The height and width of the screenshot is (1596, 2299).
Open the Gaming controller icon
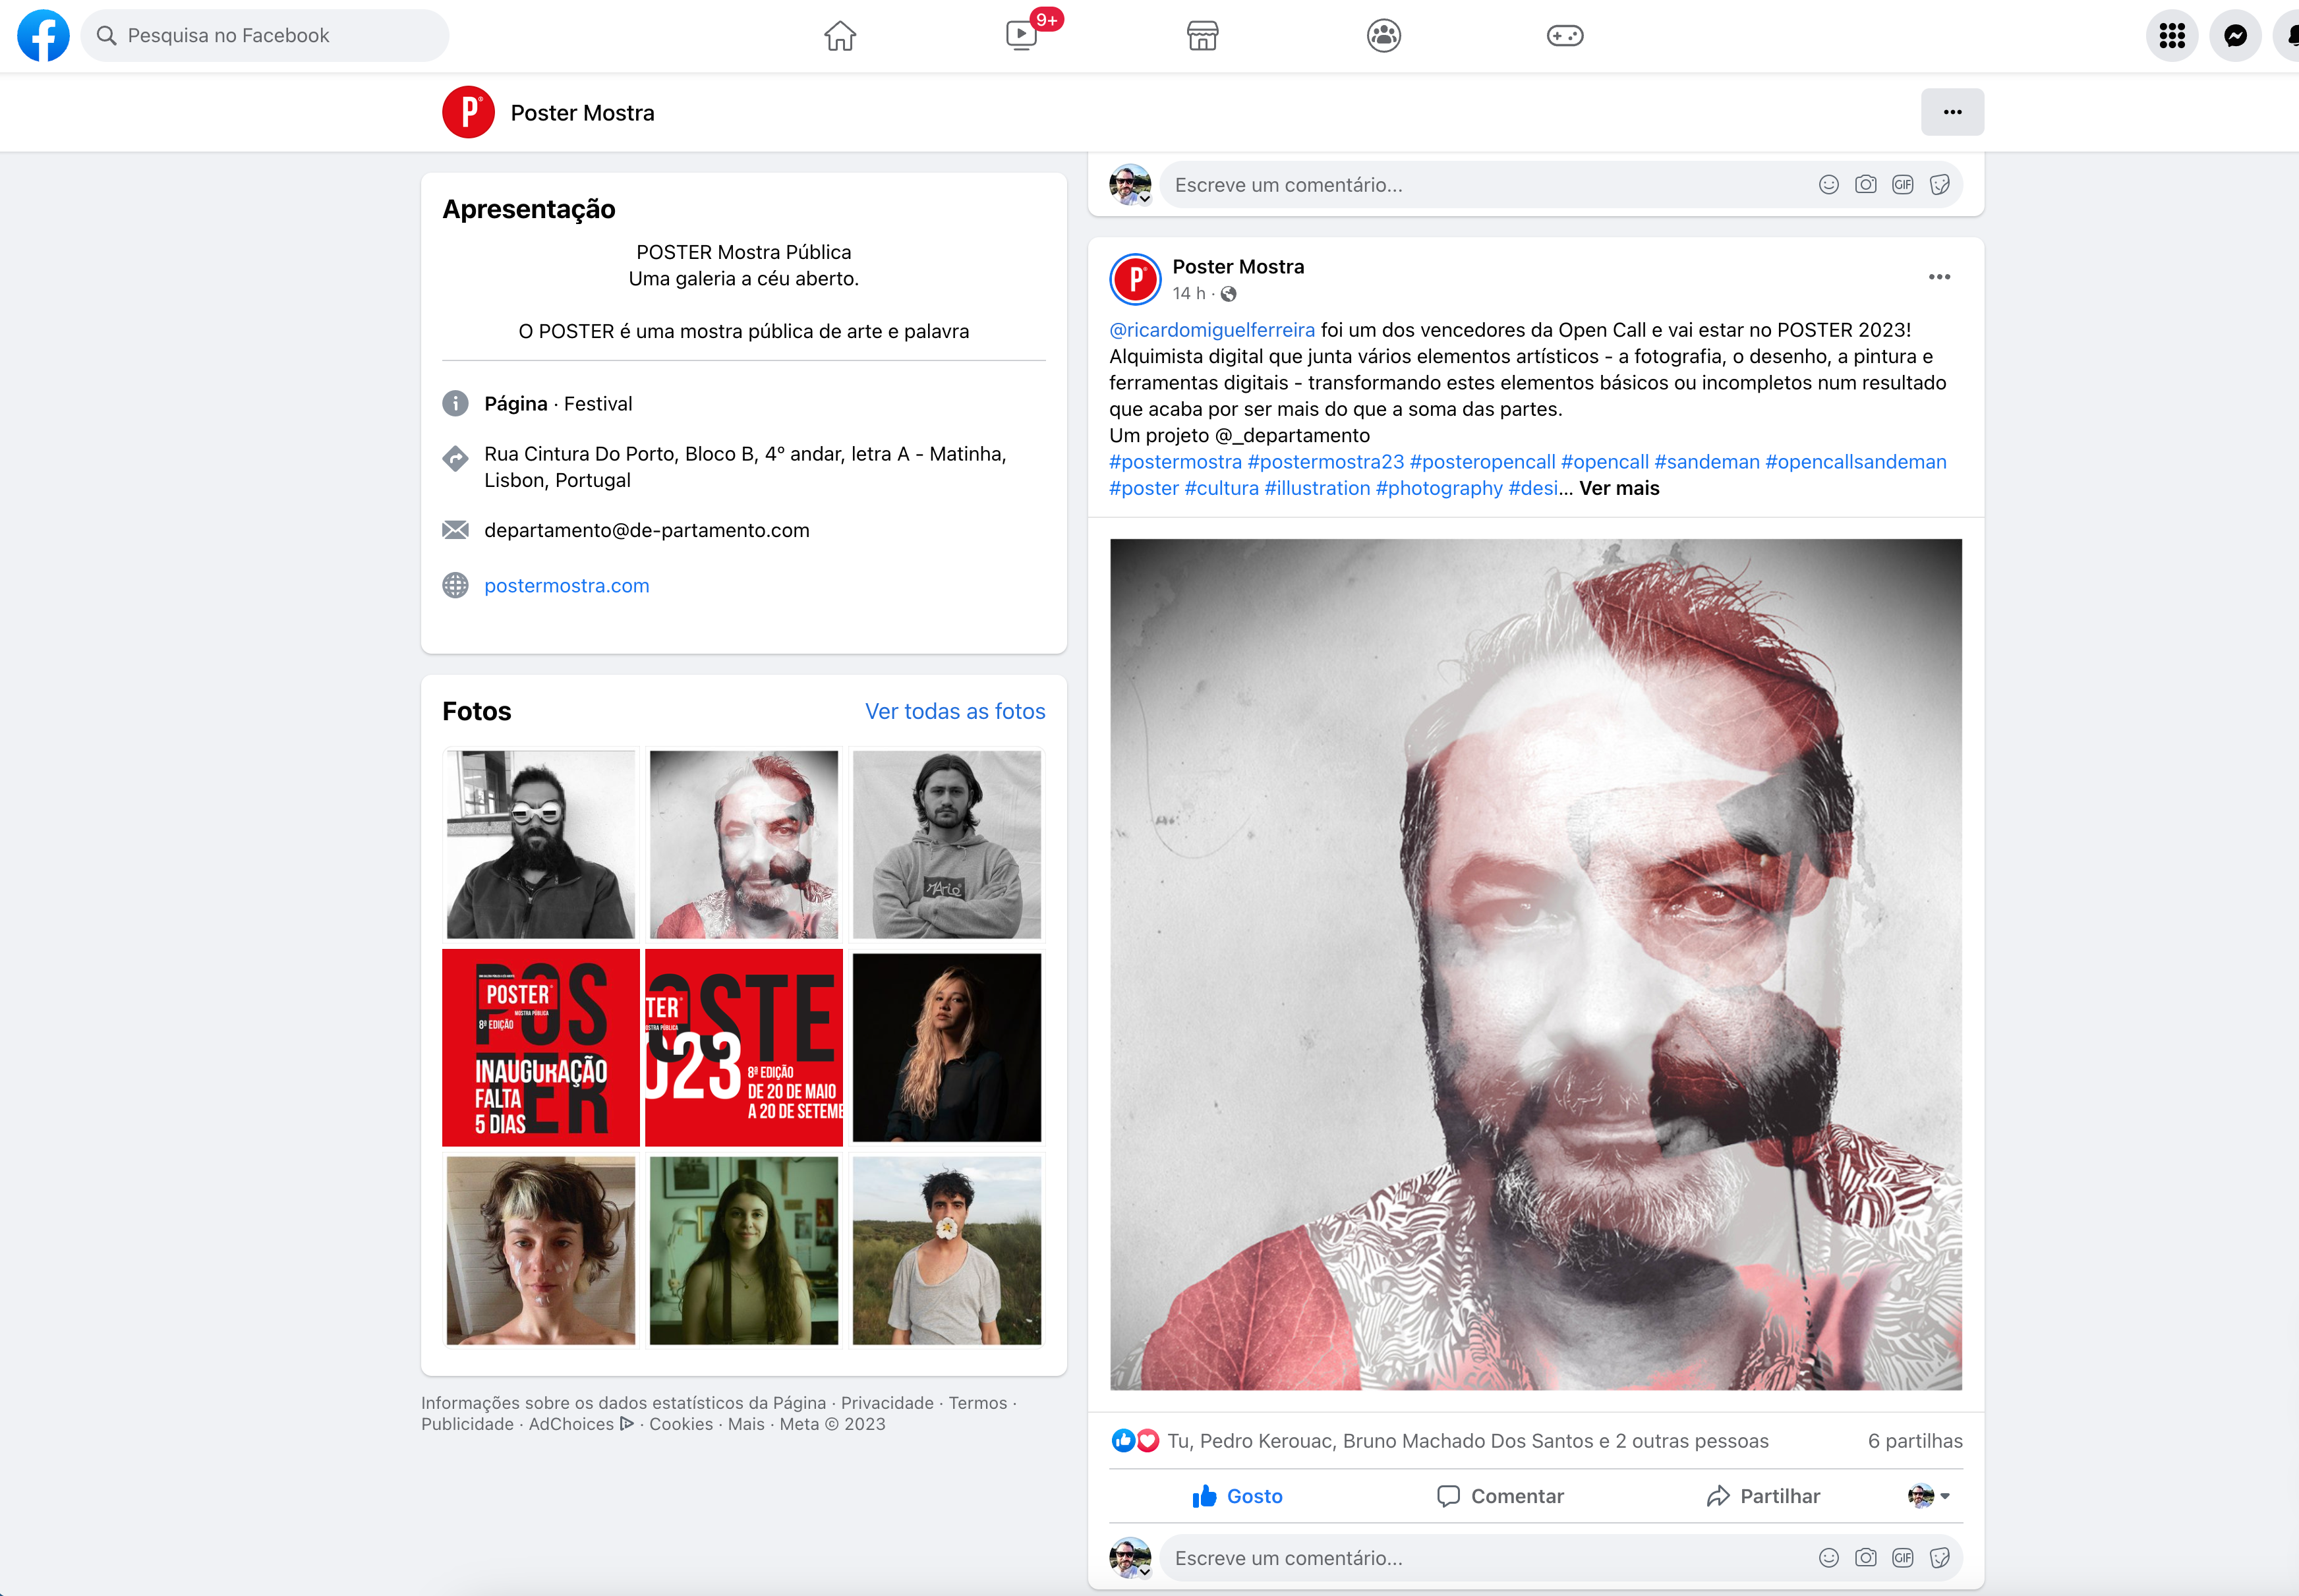[x=1564, y=36]
